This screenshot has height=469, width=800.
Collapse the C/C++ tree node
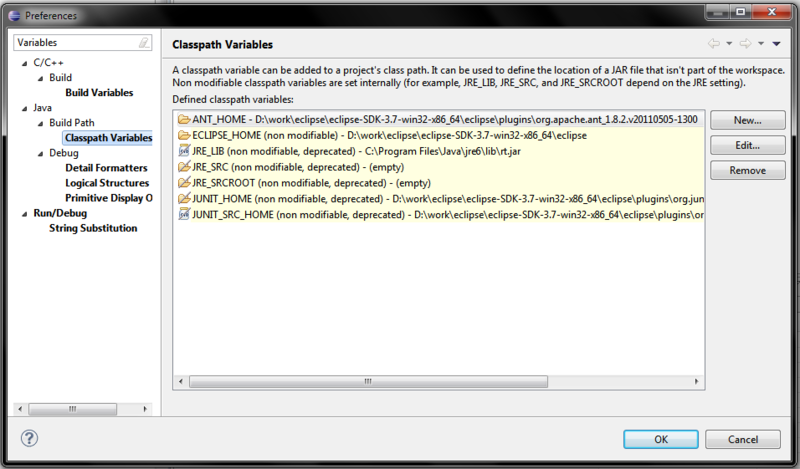pyautogui.click(x=24, y=63)
